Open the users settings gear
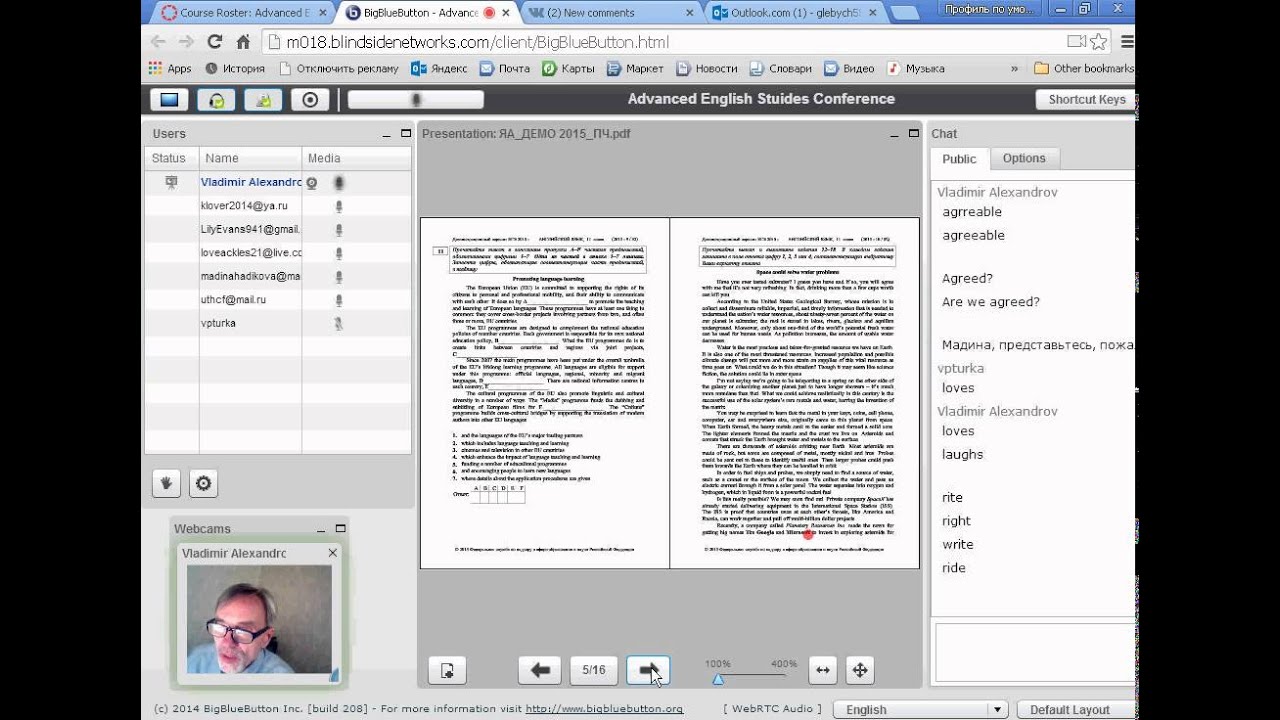The image size is (1280, 720). (203, 483)
